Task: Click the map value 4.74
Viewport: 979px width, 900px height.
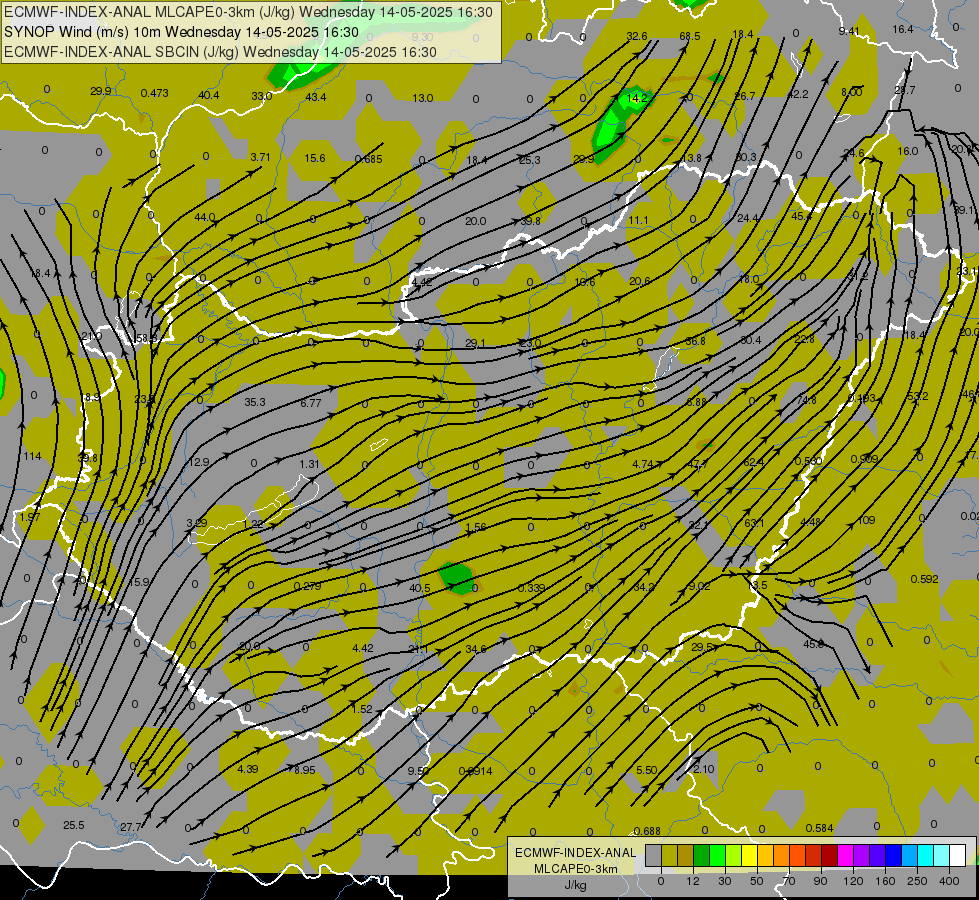Action: [643, 464]
